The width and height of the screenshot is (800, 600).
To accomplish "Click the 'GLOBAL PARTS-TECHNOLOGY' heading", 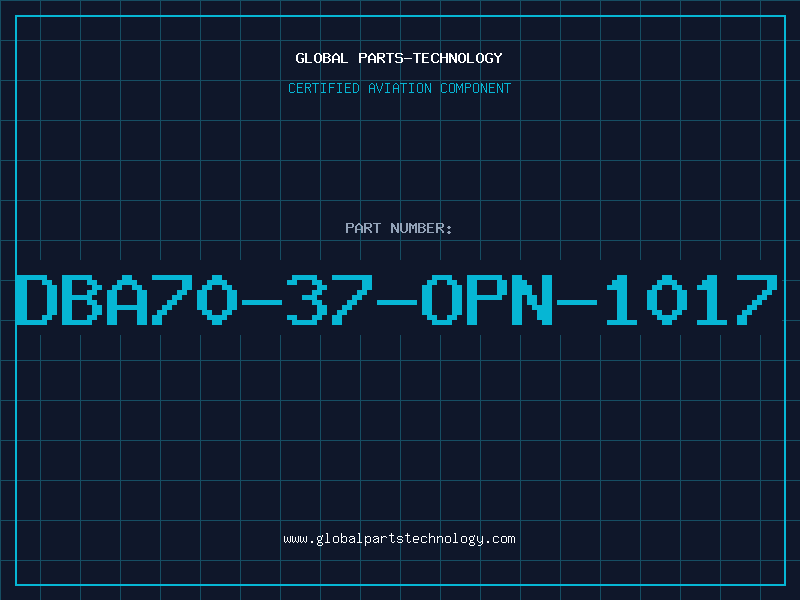I will pyautogui.click(x=399, y=58).
